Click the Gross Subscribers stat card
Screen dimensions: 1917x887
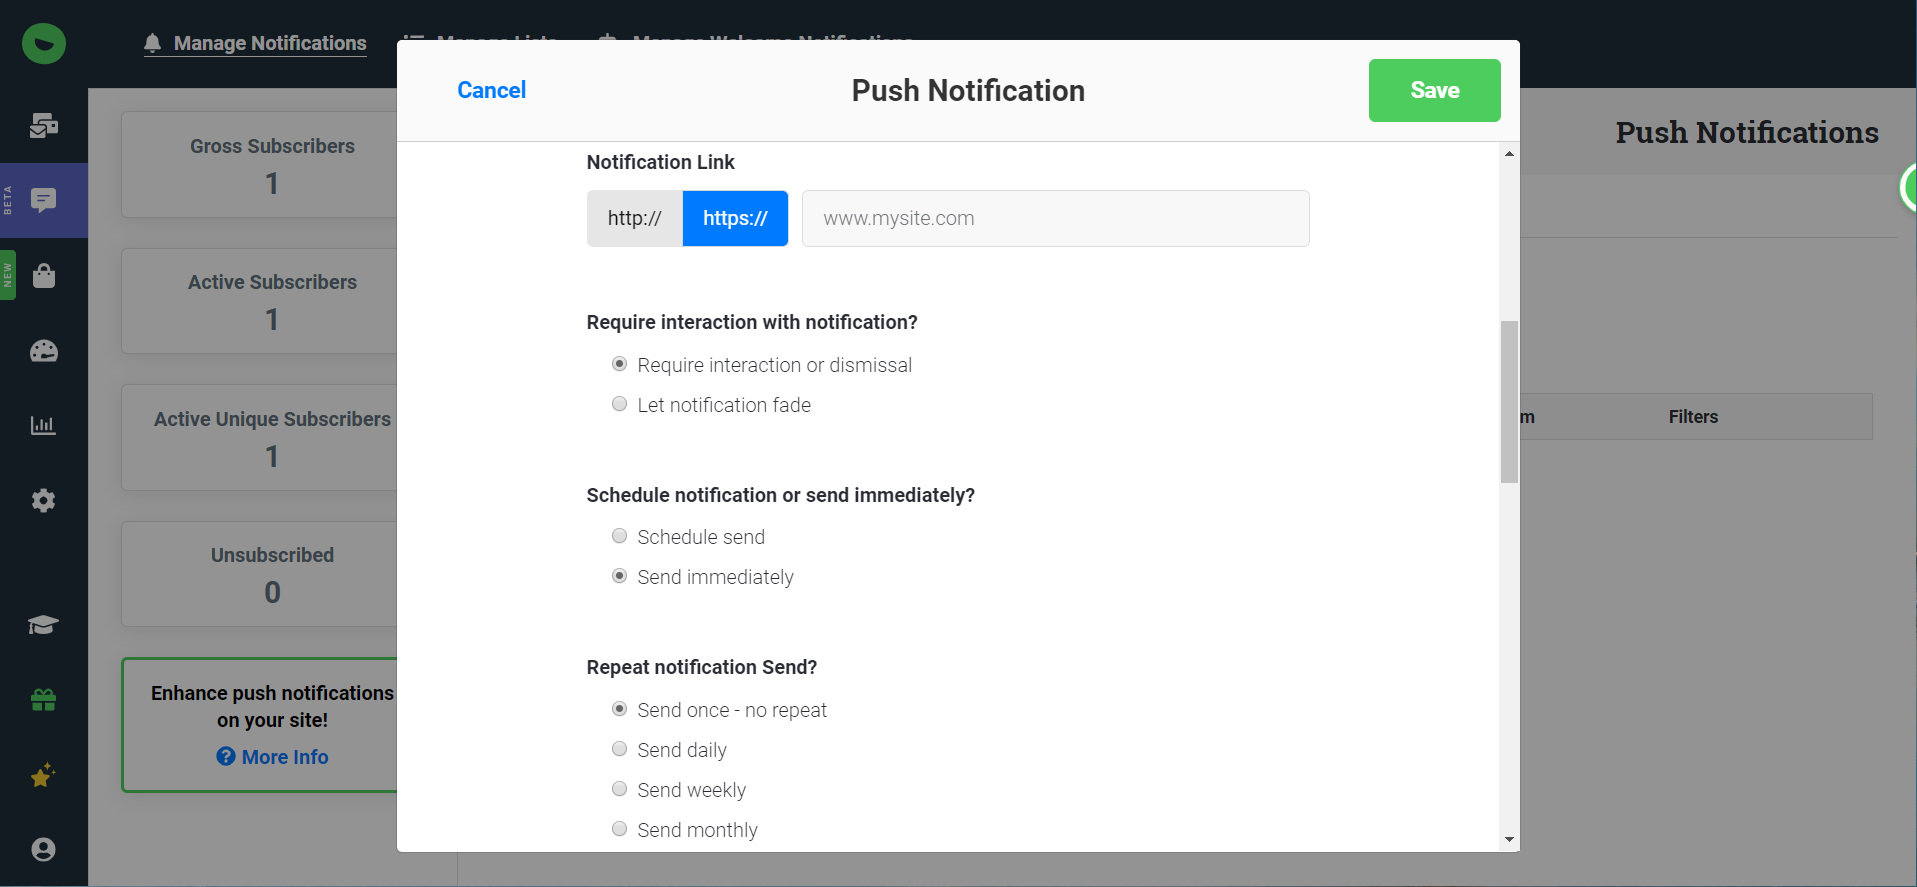[x=260, y=164]
